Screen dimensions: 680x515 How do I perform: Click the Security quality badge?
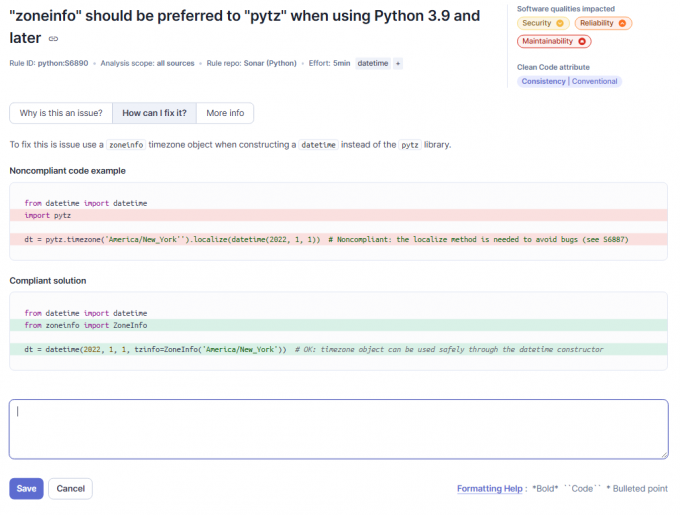tap(543, 23)
